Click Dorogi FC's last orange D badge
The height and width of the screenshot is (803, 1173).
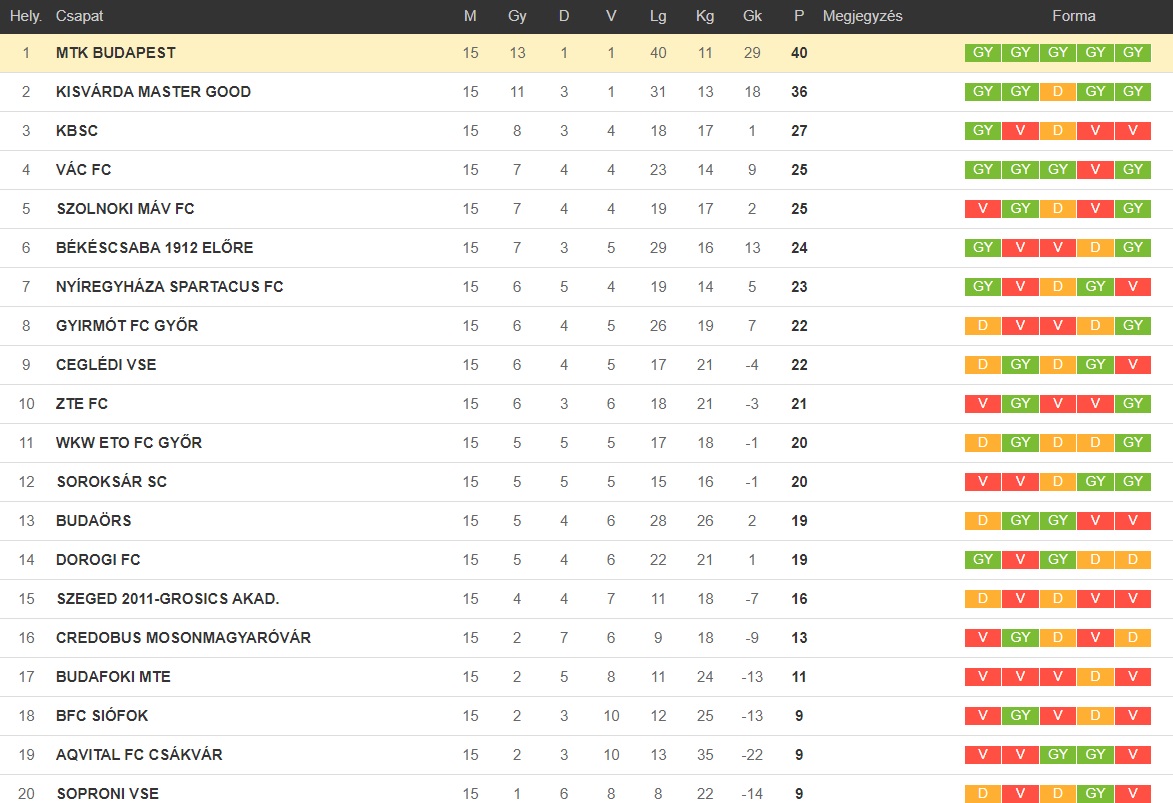1133,559
